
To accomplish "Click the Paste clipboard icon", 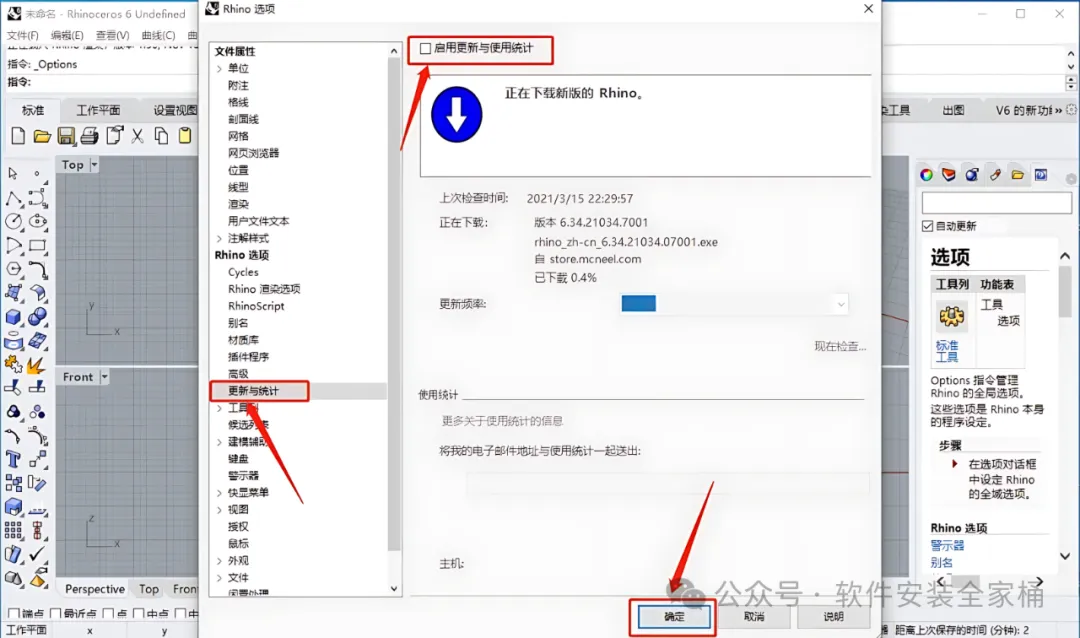I will pyautogui.click(x=185, y=136).
